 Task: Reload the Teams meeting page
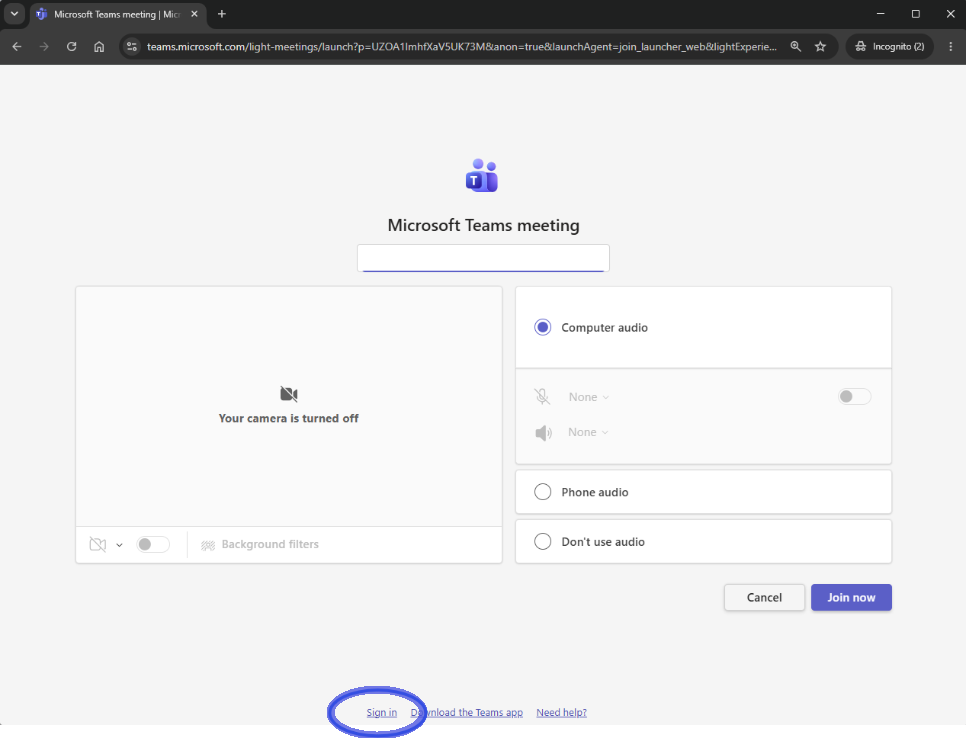71,47
